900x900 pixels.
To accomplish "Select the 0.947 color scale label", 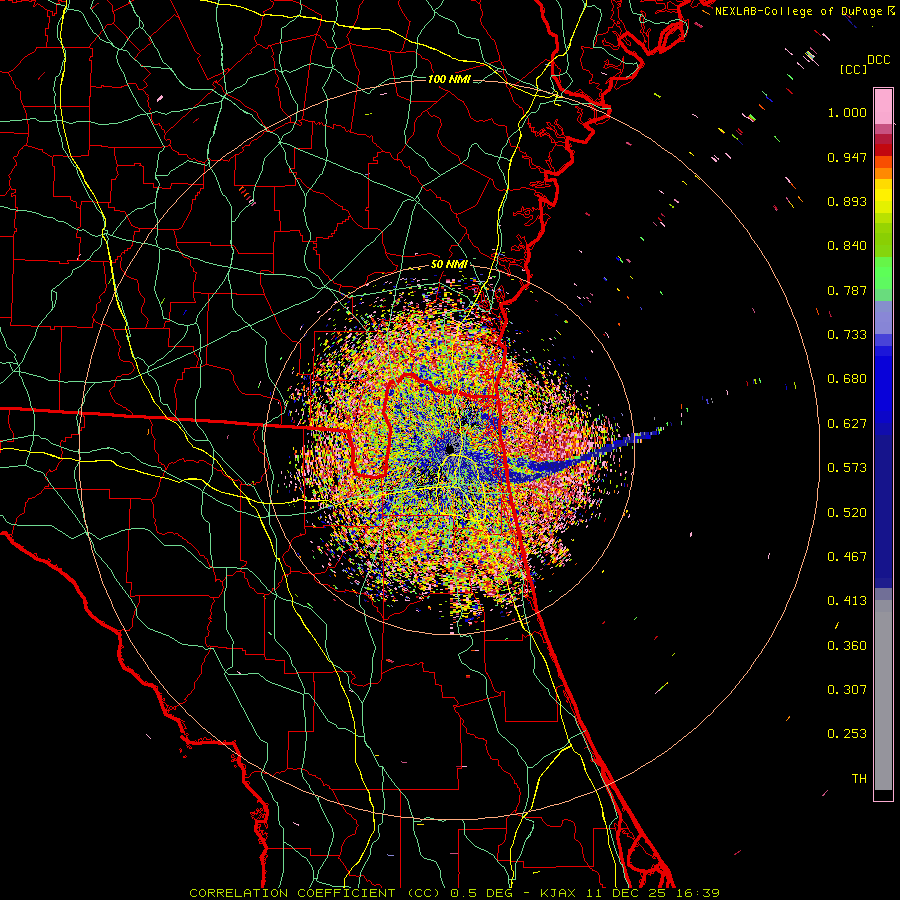I will point(847,157).
